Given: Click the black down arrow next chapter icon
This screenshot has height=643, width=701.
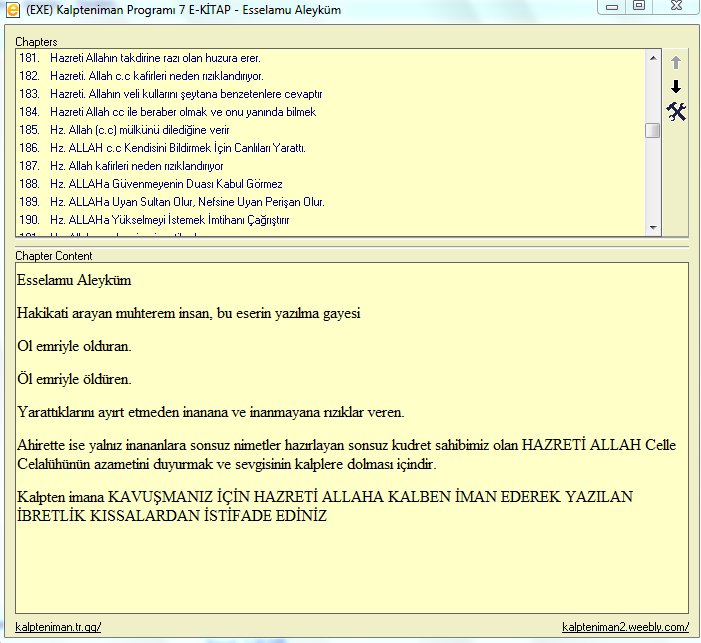Looking at the screenshot, I should coord(676,86).
